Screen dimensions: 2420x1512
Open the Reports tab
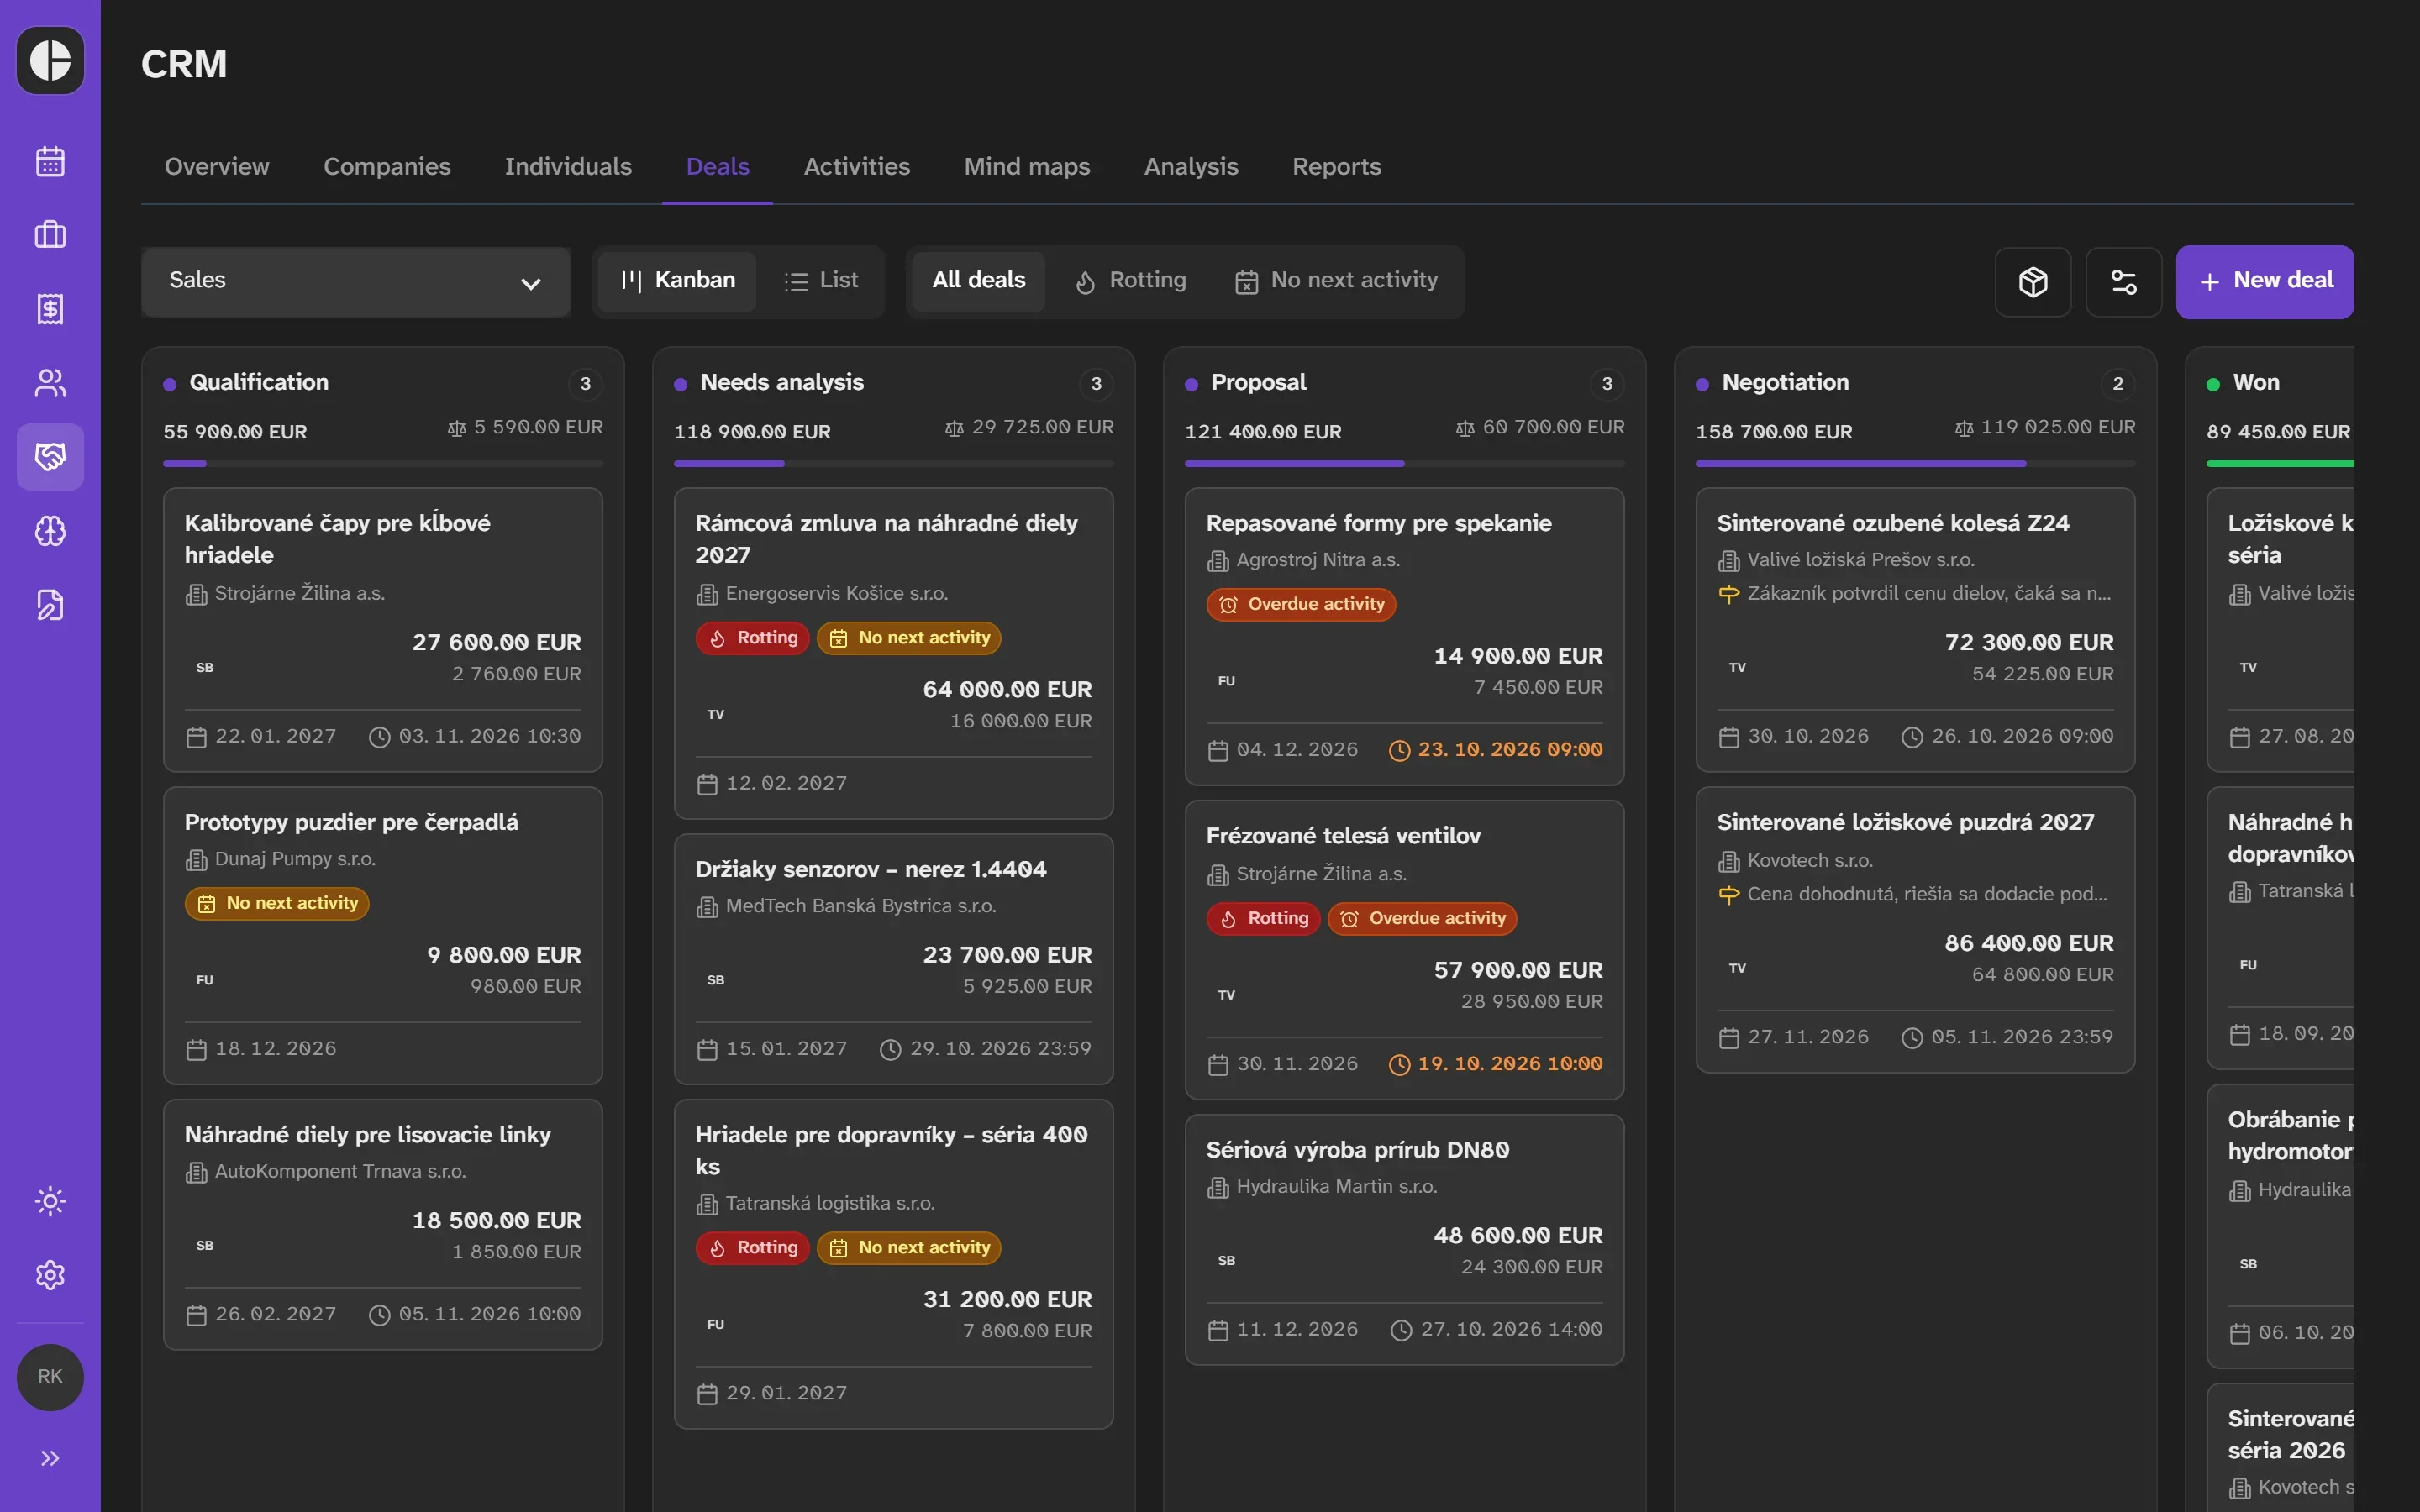[x=1336, y=167]
